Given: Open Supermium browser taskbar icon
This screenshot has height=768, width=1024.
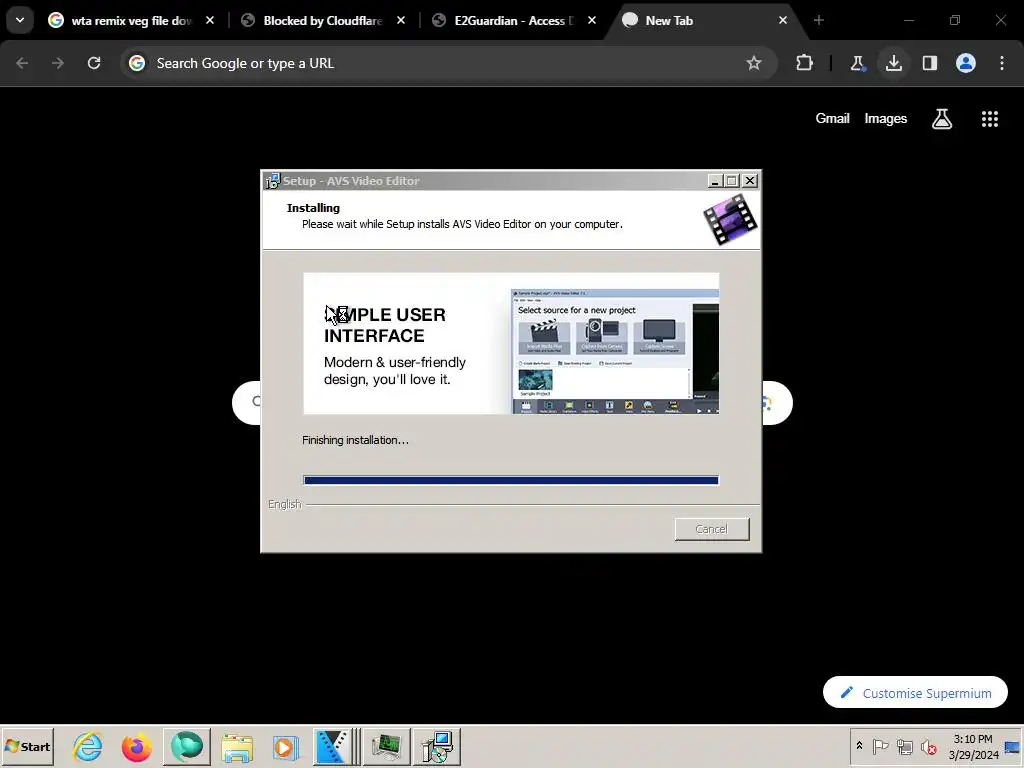Looking at the screenshot, I should coord(187,746).
